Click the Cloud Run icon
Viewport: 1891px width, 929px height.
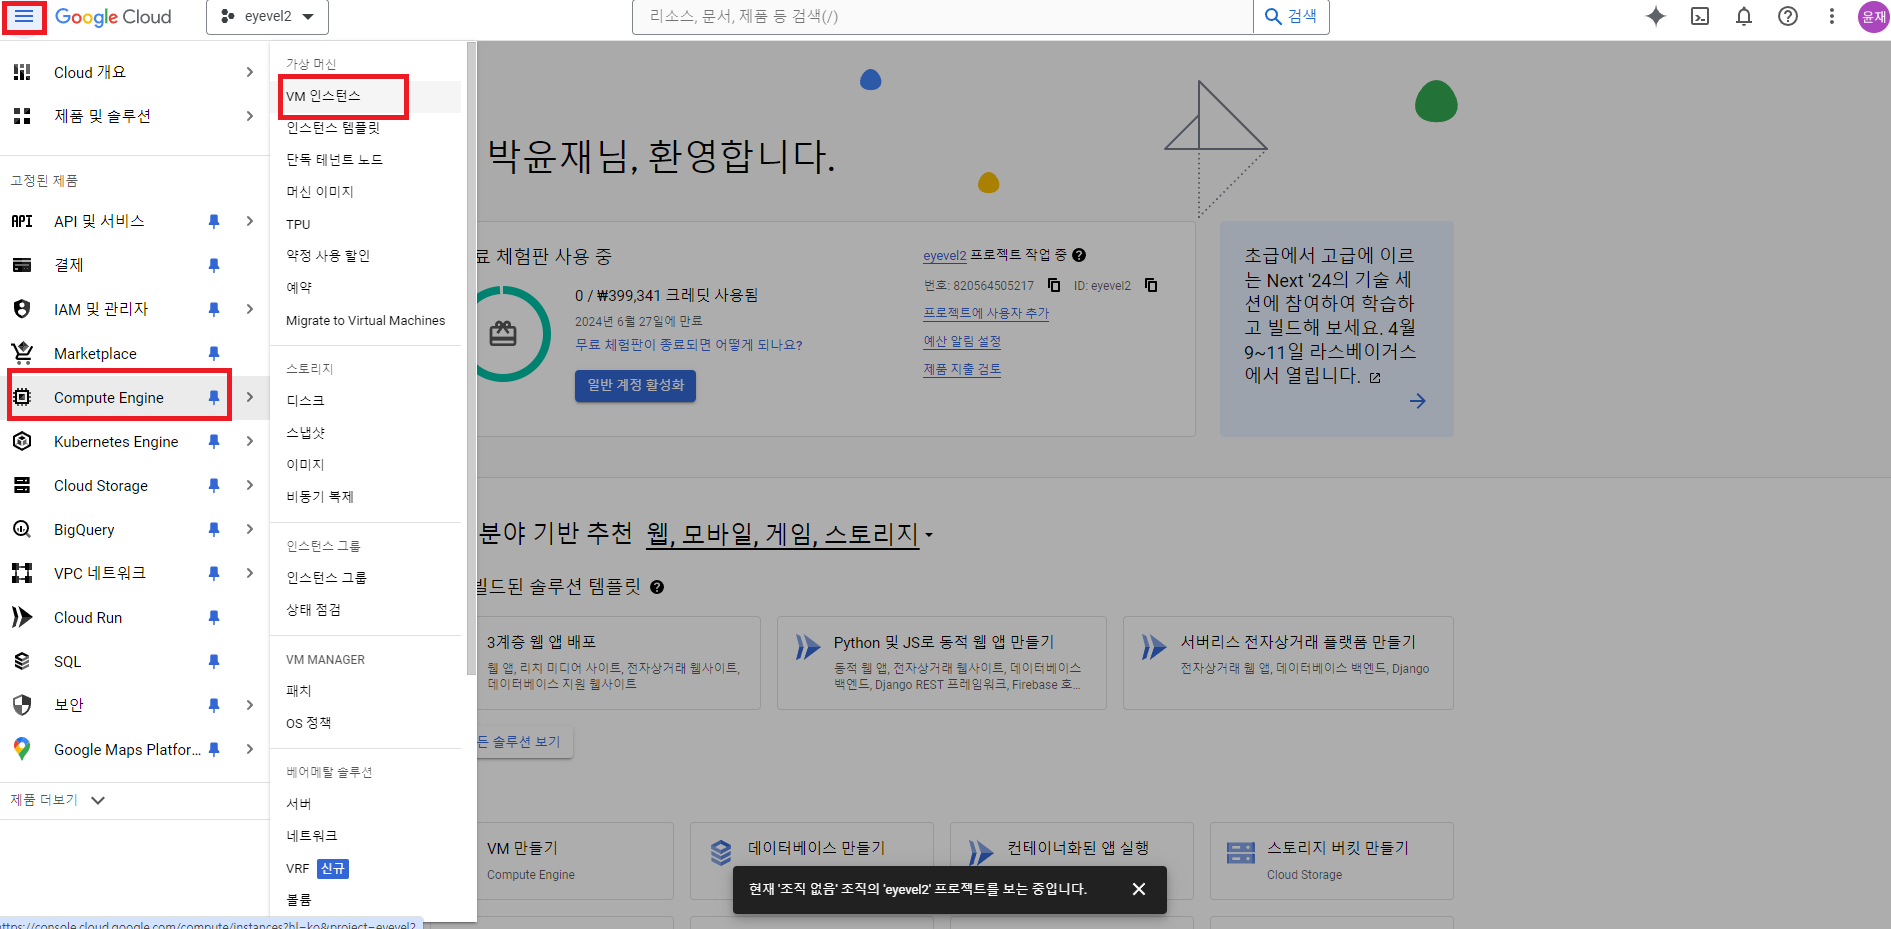click(x=22, y=617)
